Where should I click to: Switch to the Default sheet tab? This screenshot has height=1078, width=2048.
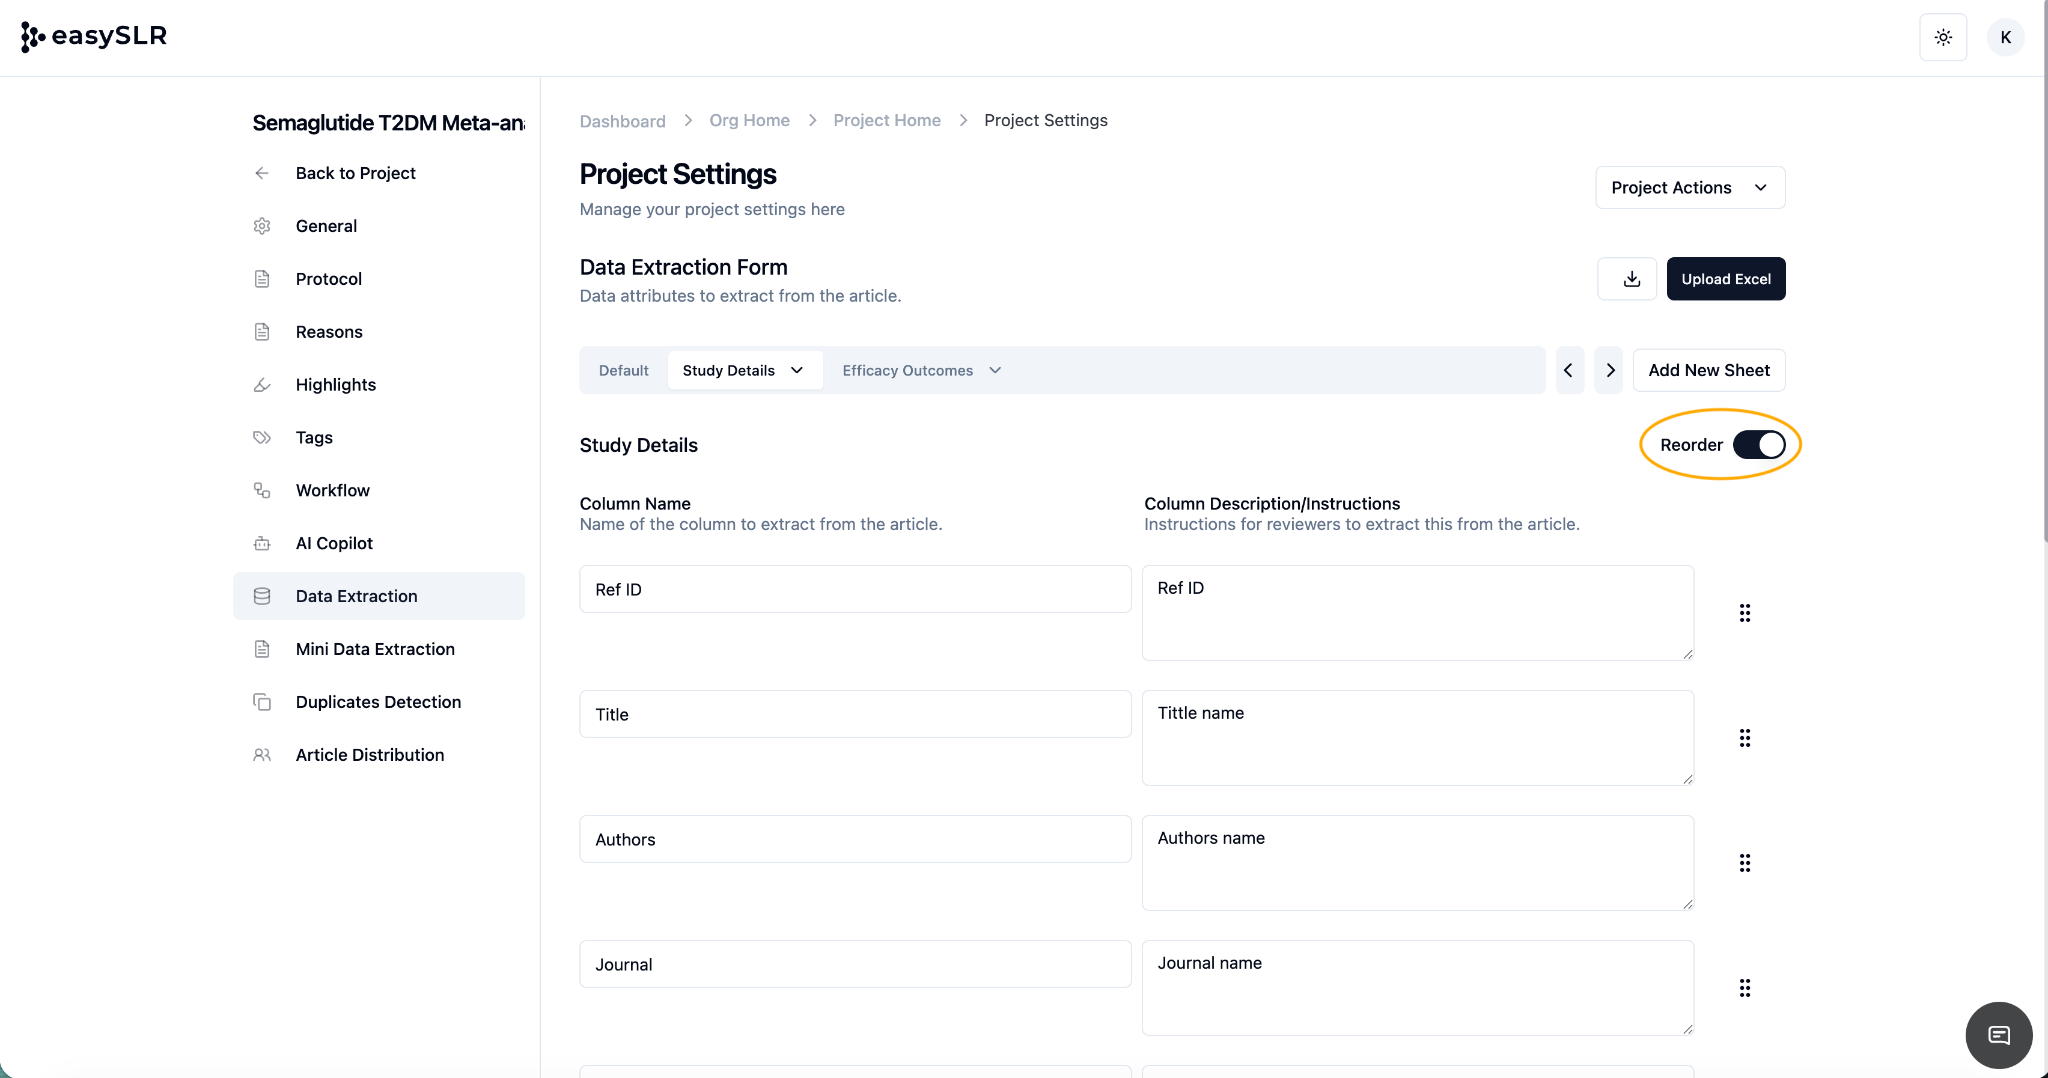pyautogui.click(x=623, y=371)
